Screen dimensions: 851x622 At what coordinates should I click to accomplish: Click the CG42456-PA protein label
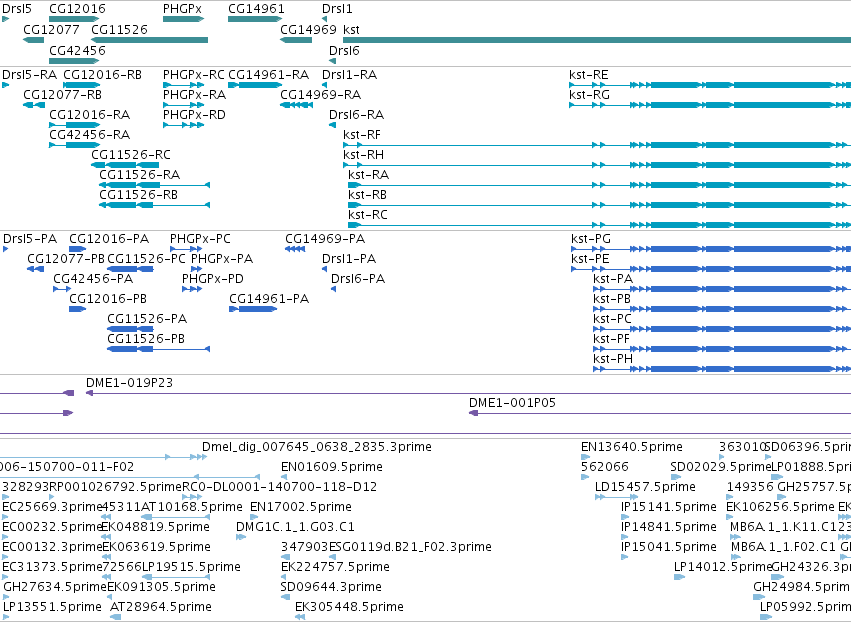(93, 279)
